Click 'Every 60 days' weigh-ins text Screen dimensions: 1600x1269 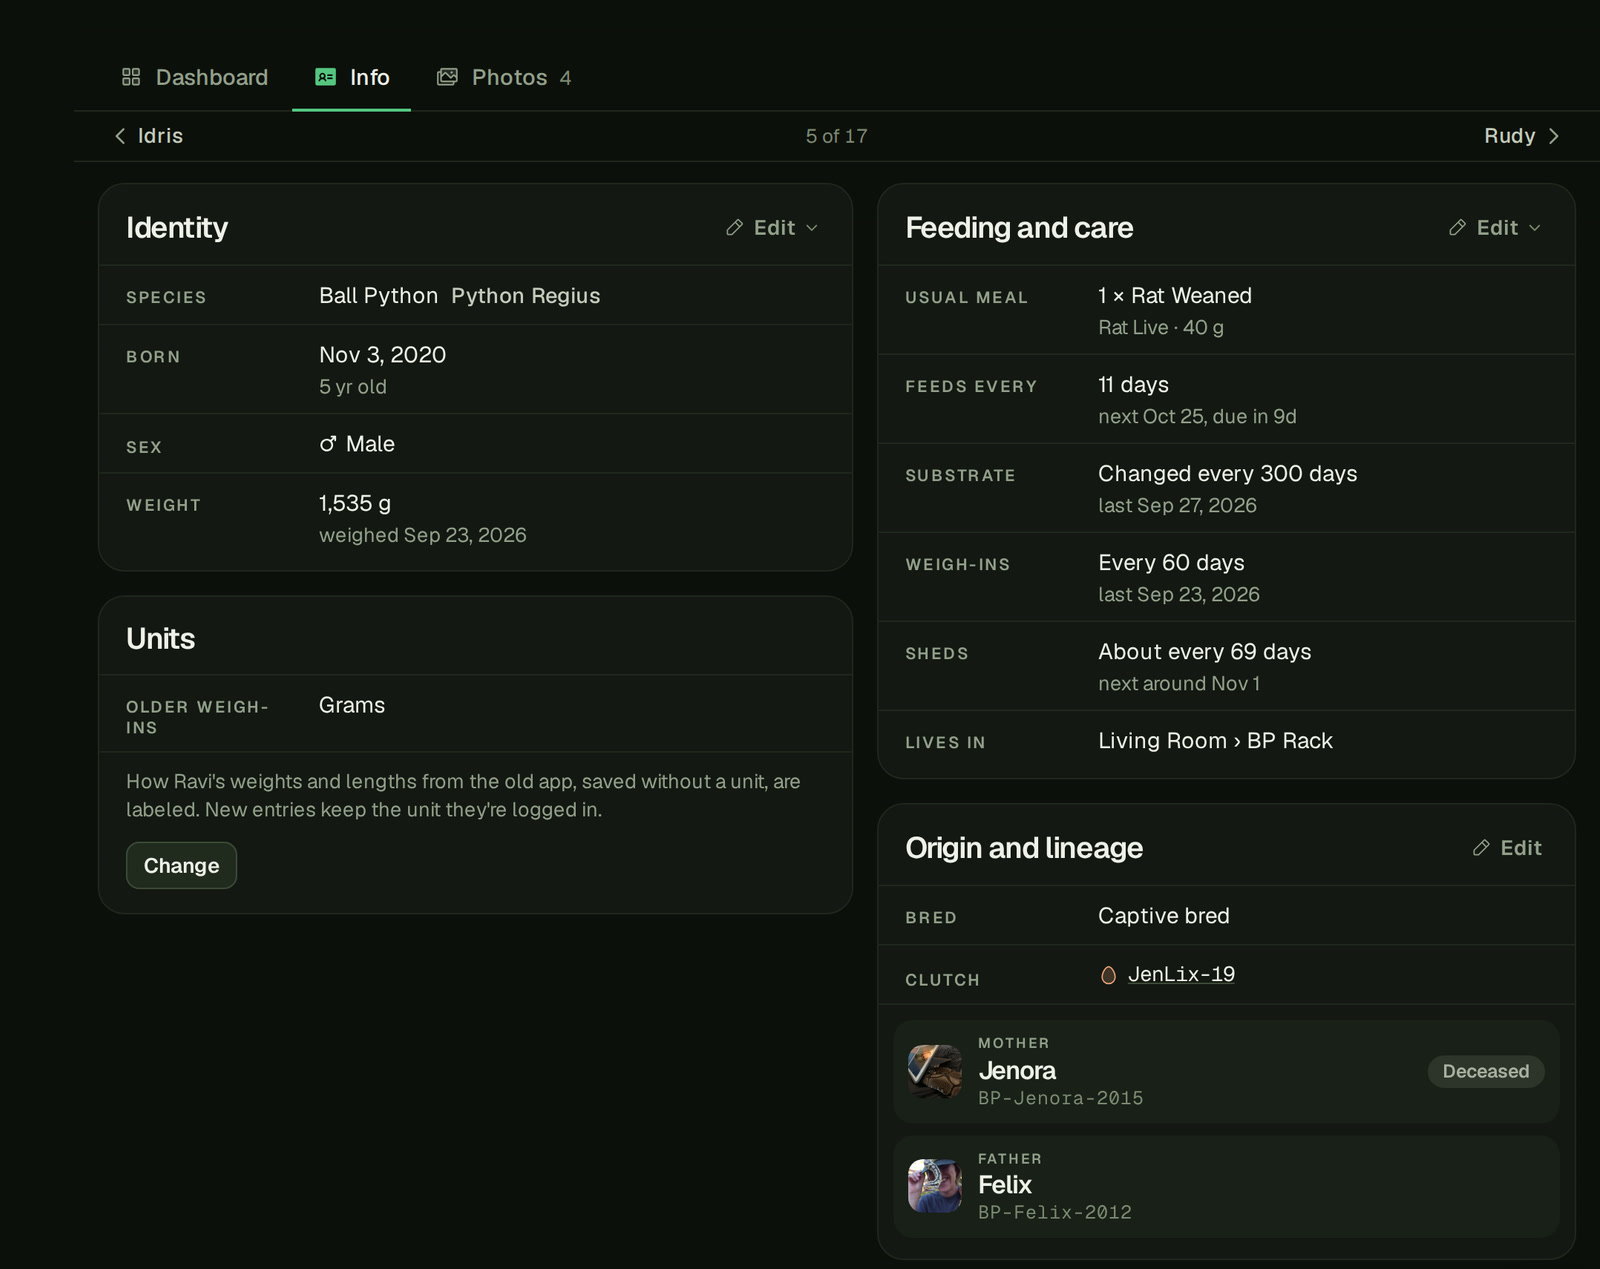tap(1172, 563)
